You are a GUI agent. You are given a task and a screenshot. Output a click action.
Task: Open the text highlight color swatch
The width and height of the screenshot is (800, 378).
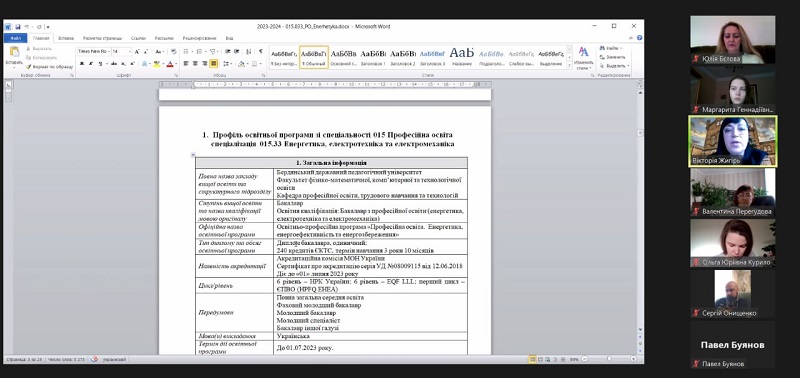(x=157, y=64)
